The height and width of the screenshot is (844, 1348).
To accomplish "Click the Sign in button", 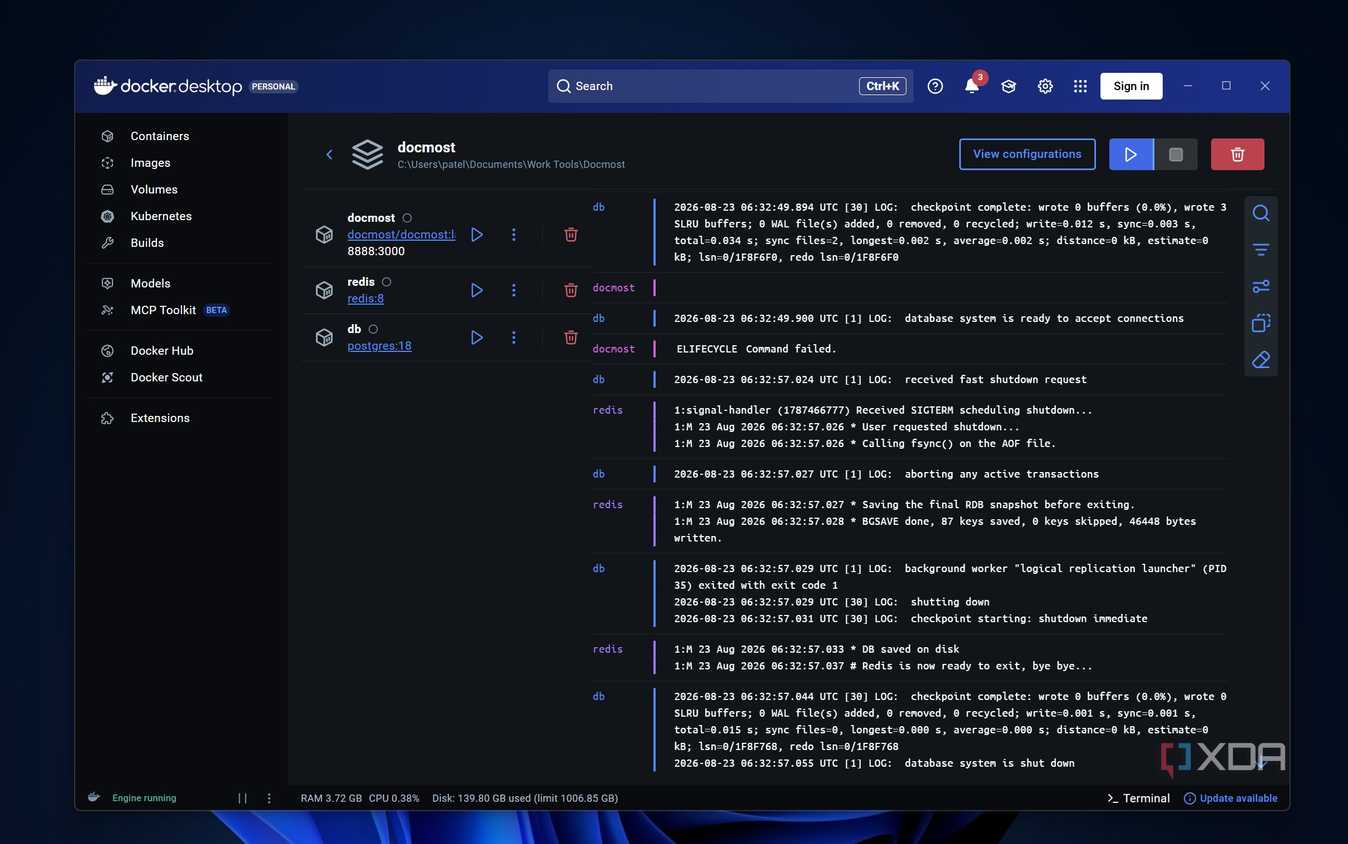I will 1131,86.
